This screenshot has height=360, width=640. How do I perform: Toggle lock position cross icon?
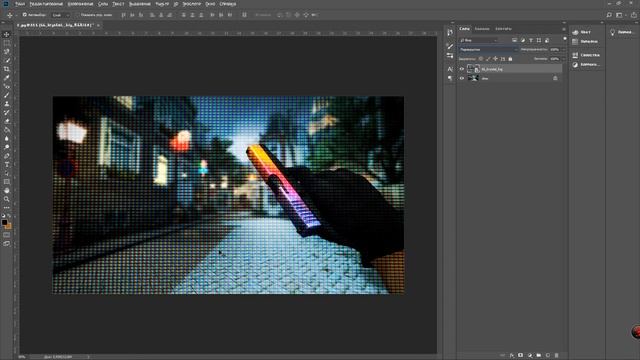point(496,59)
